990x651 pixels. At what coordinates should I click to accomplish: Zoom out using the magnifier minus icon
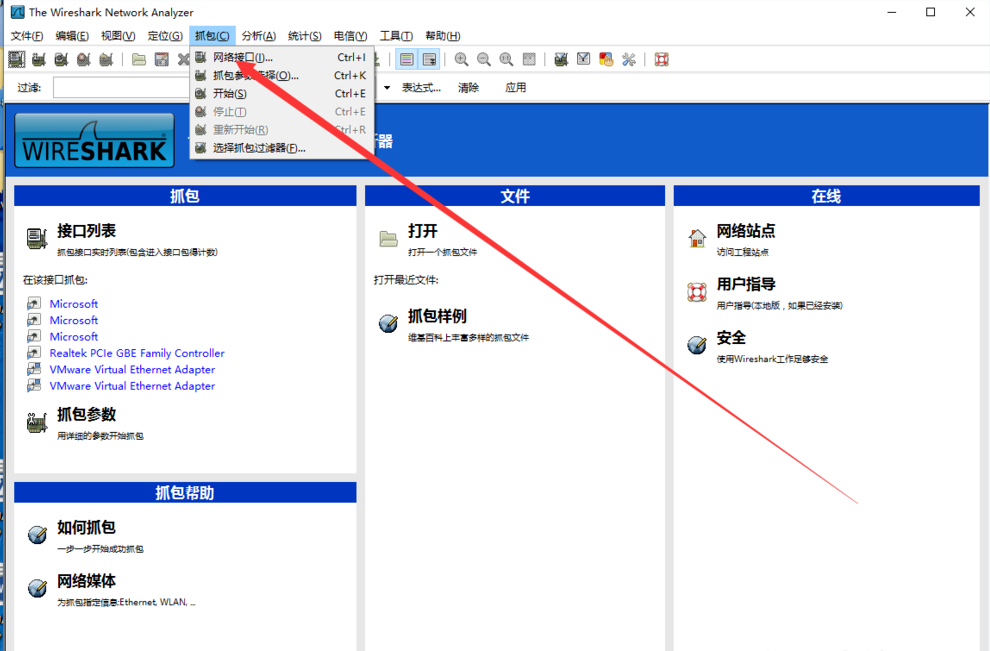483,59
